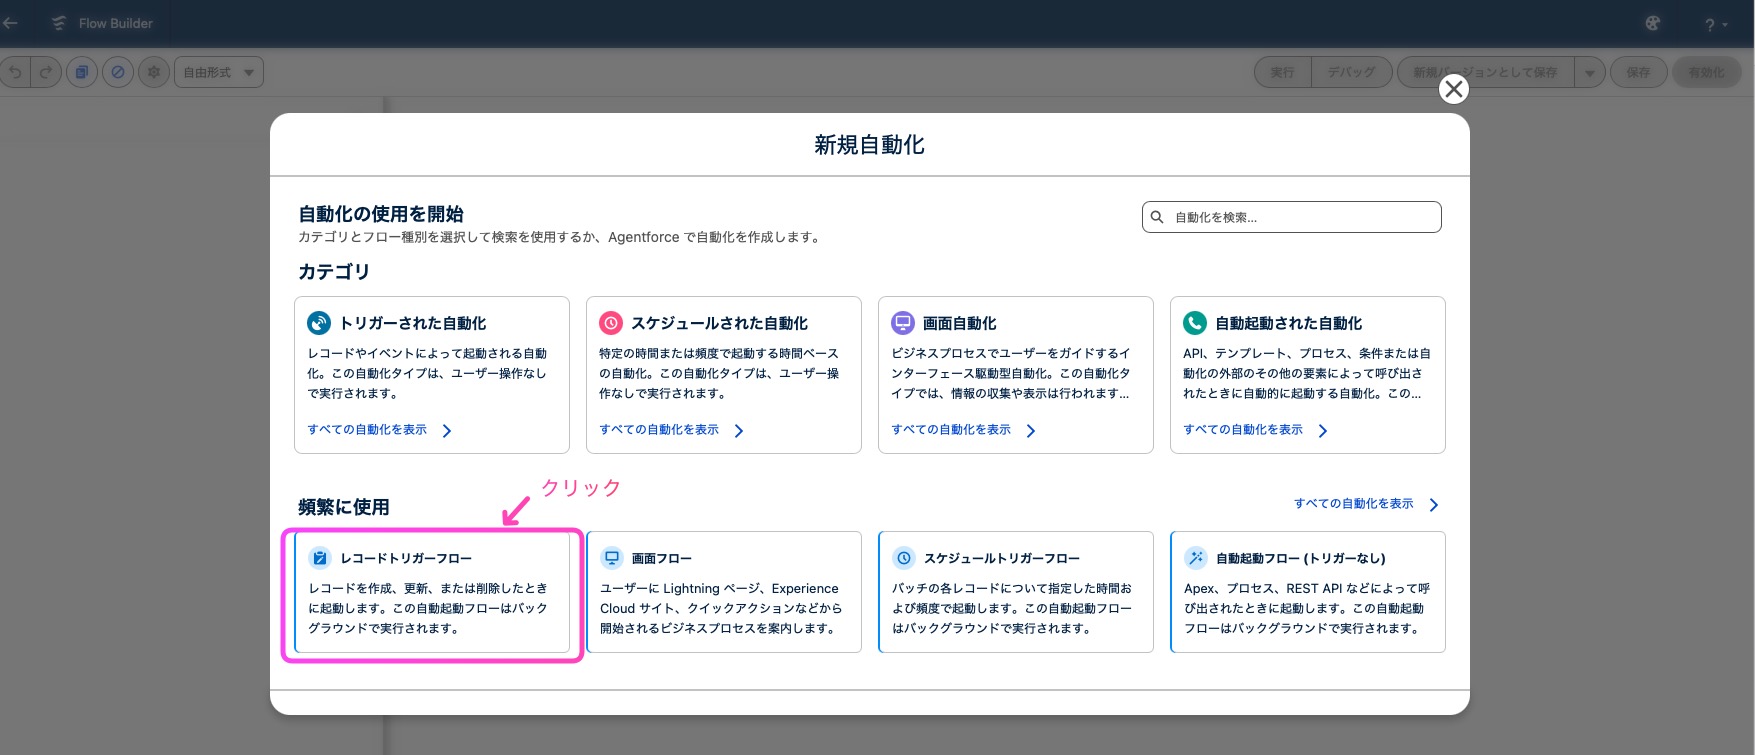Click the 保存 button

click(1638, 72)
